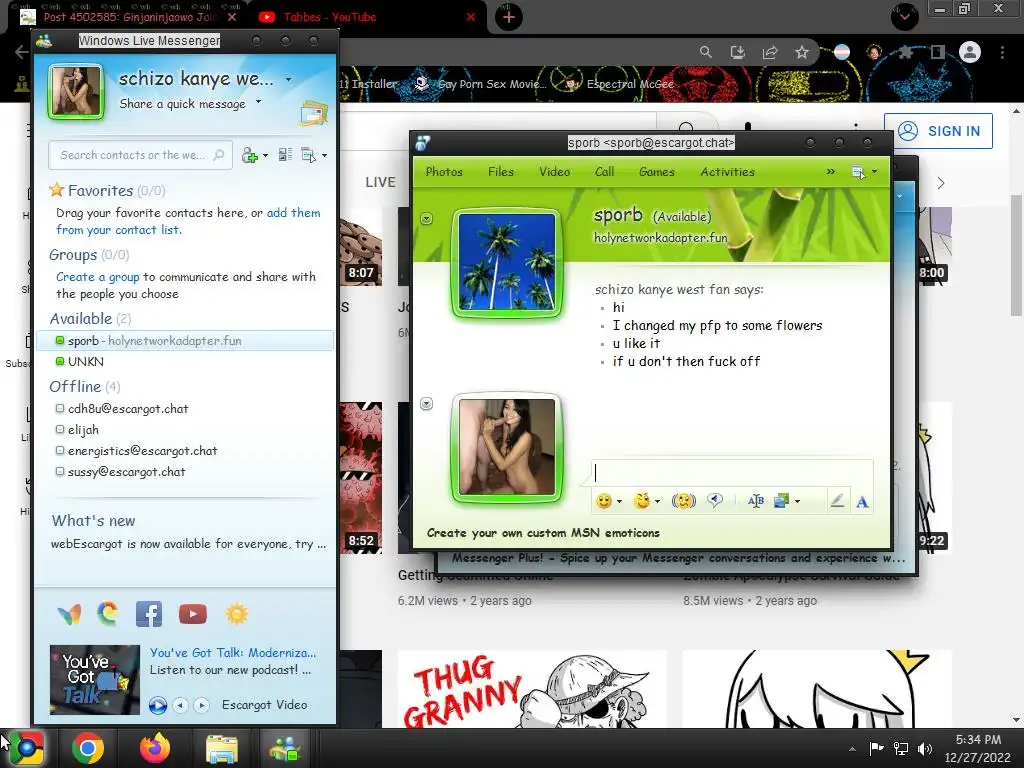This screenshot has width=1024, height=768.
Task: Change the font with the AB icon
Action: pos(756,501)
